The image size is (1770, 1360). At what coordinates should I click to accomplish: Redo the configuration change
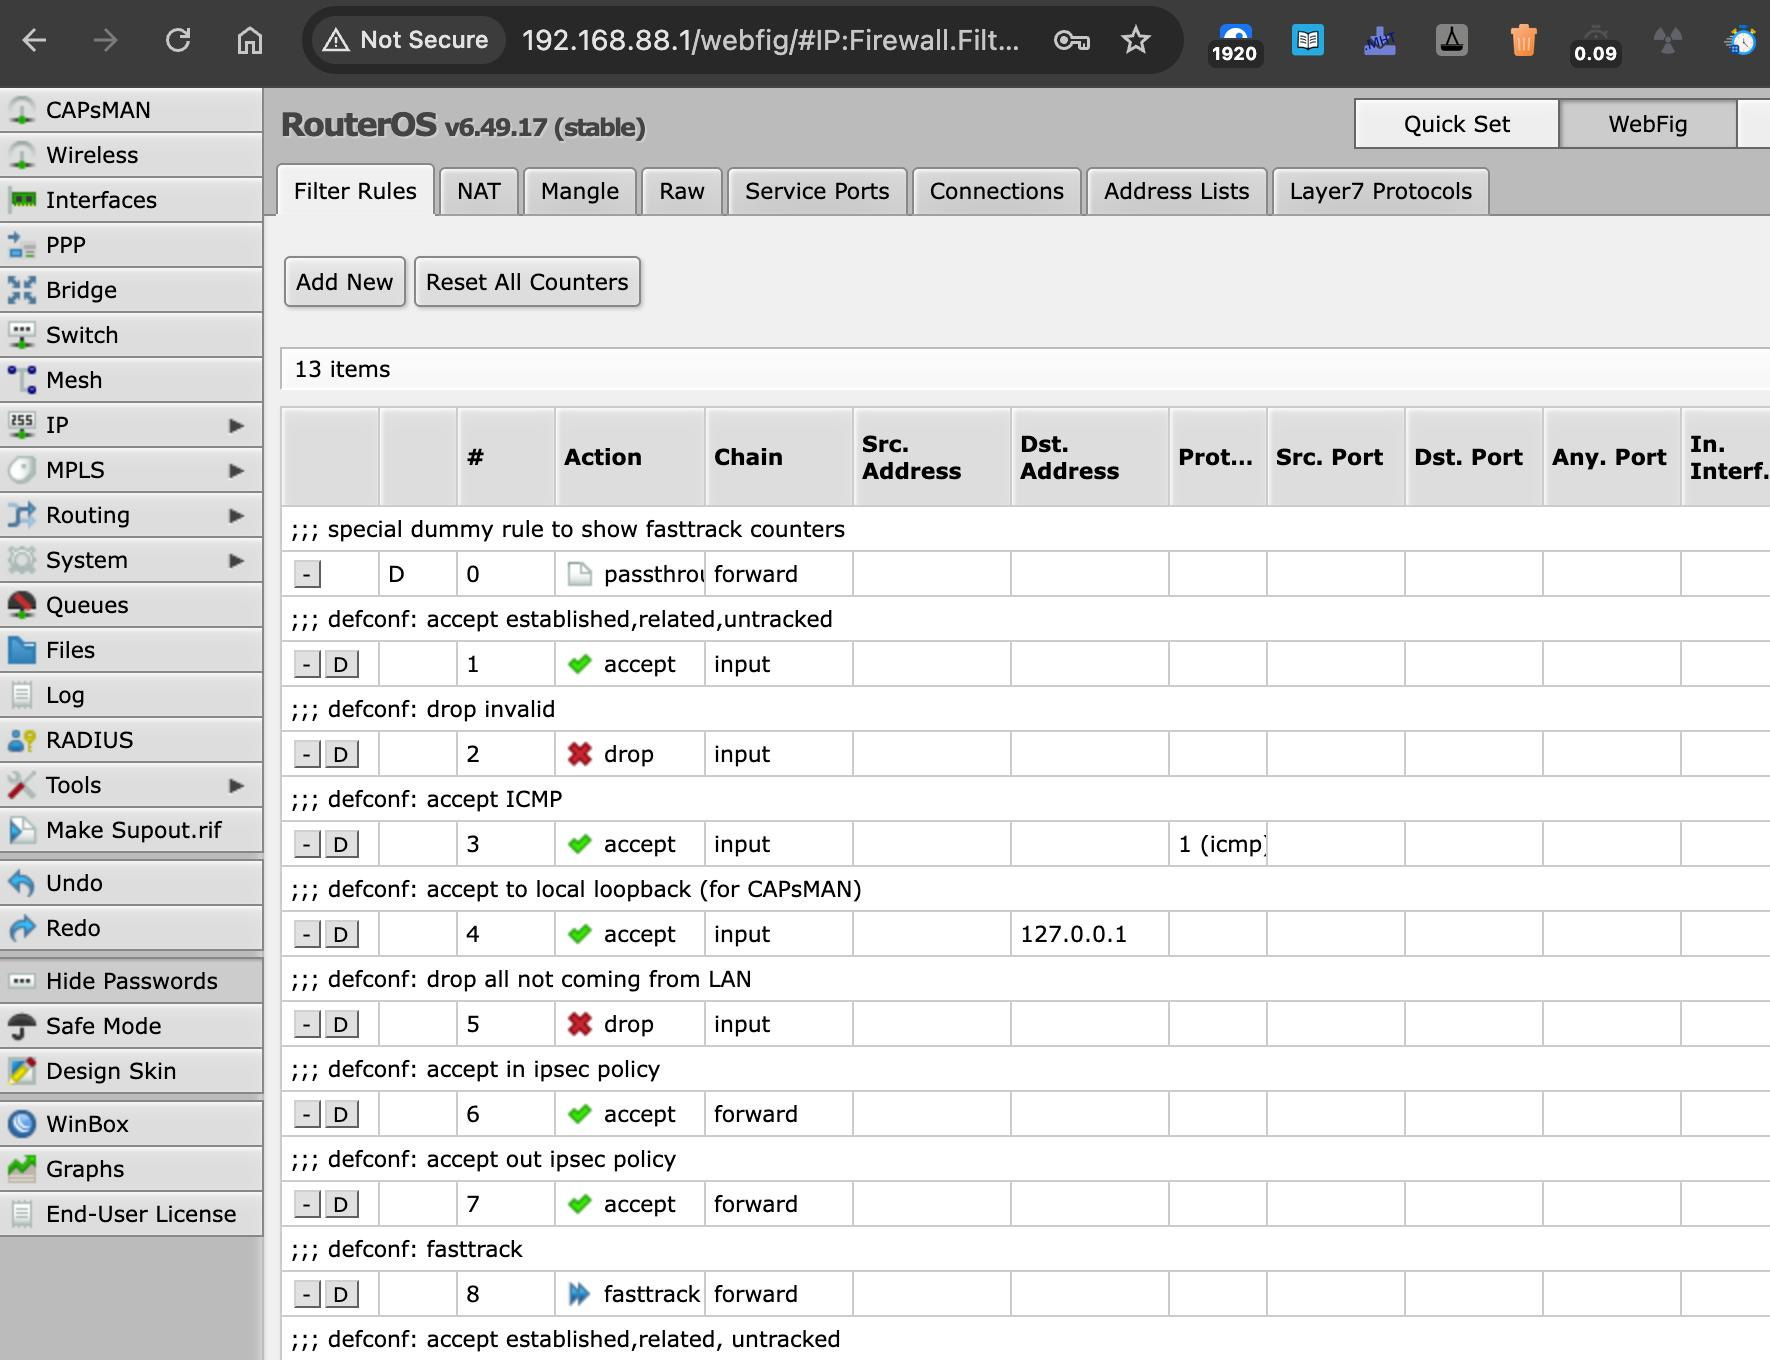pos(131,928)
